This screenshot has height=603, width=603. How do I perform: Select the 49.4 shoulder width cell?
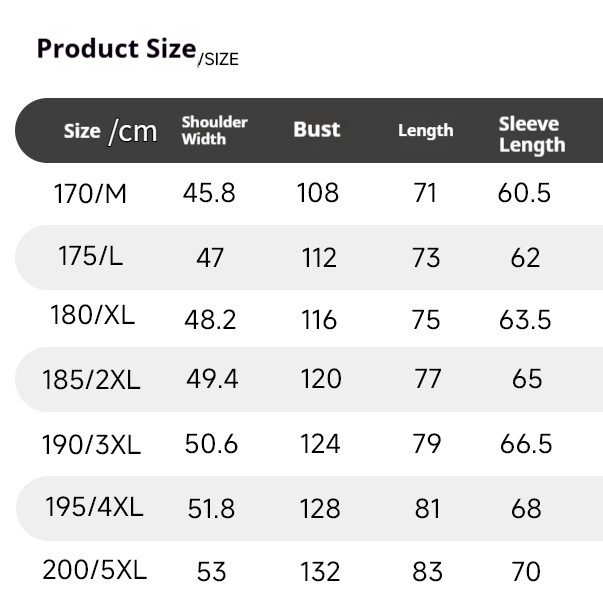[212, 380]
